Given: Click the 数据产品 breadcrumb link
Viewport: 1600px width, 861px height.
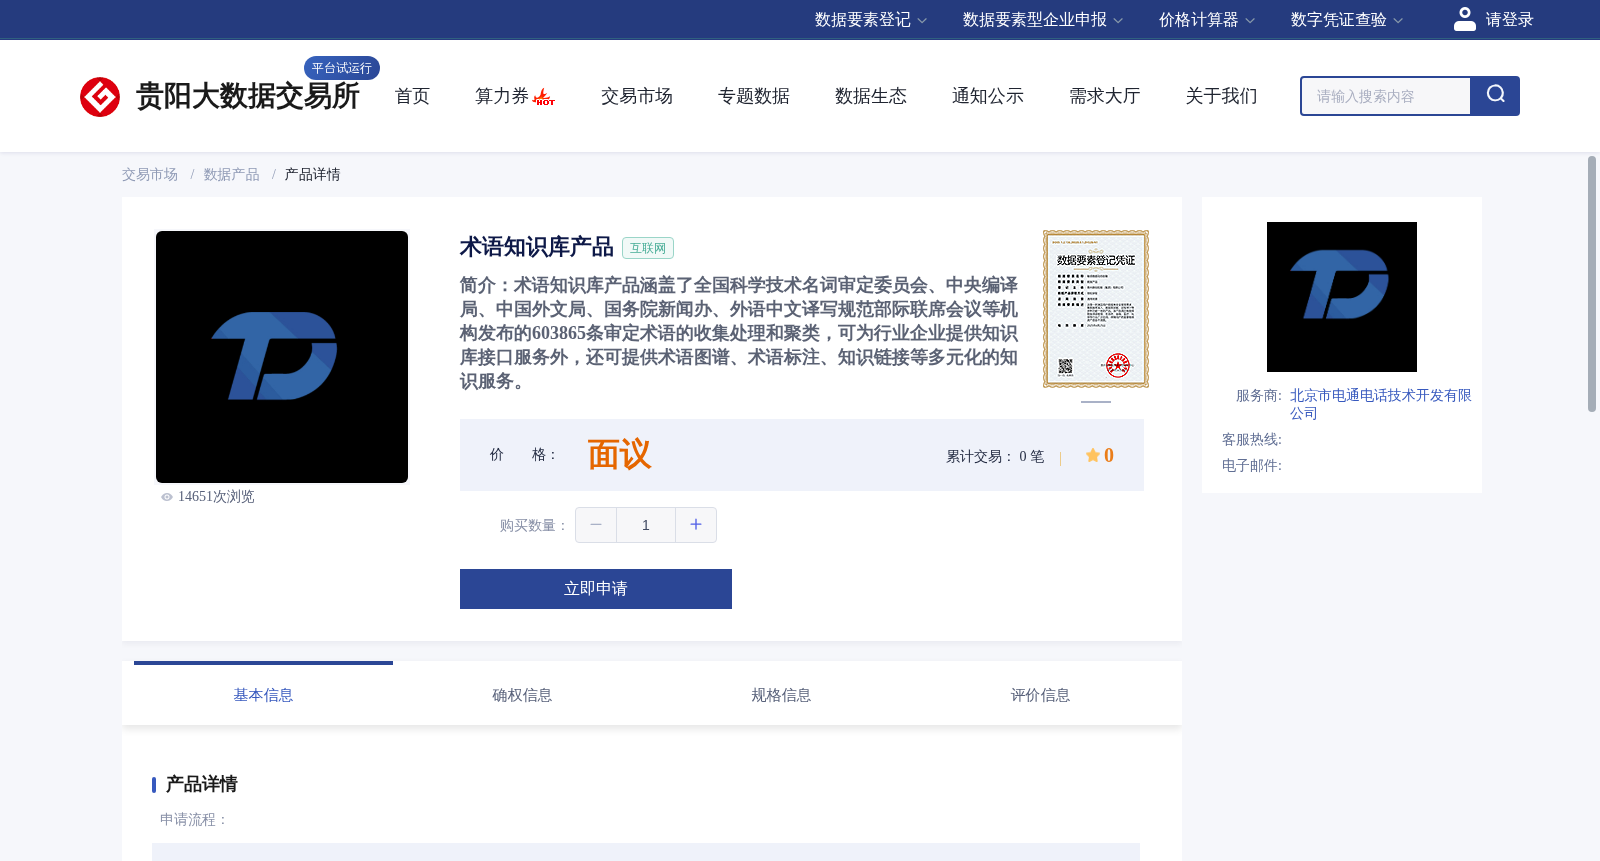Looking at the screenshot, I should (232, 175).
